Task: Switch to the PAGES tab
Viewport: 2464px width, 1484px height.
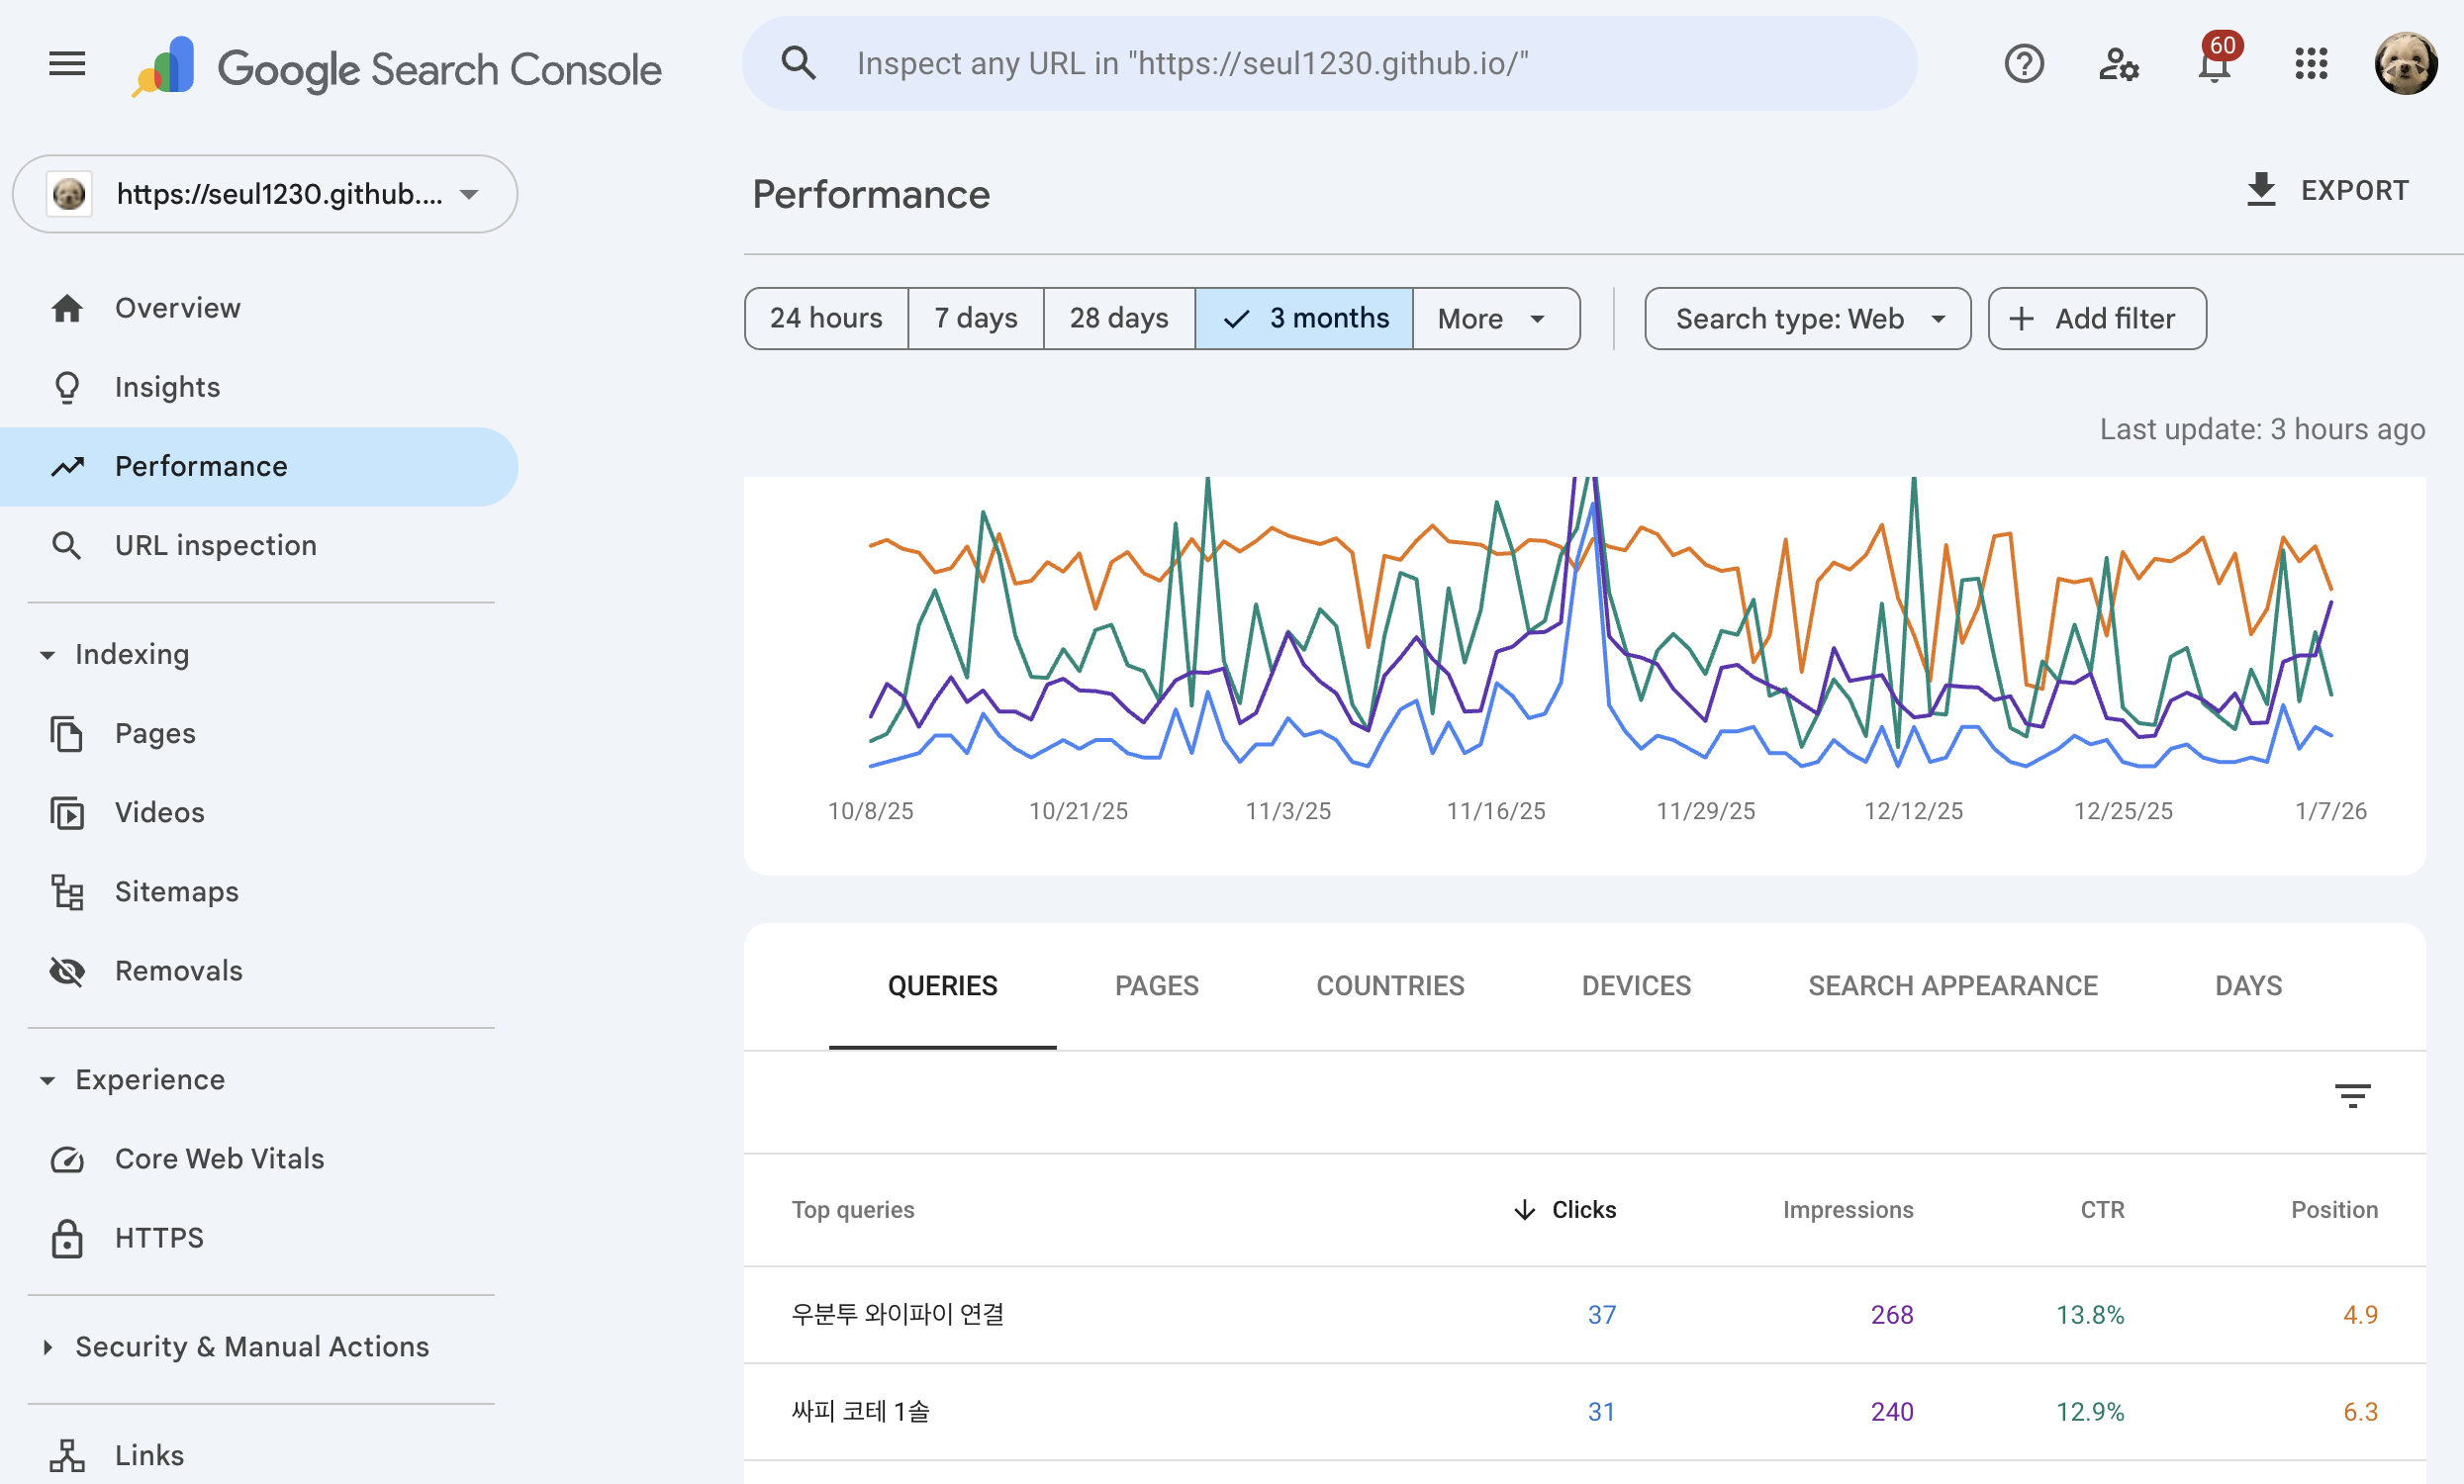Action: [x=1156, y=985]
